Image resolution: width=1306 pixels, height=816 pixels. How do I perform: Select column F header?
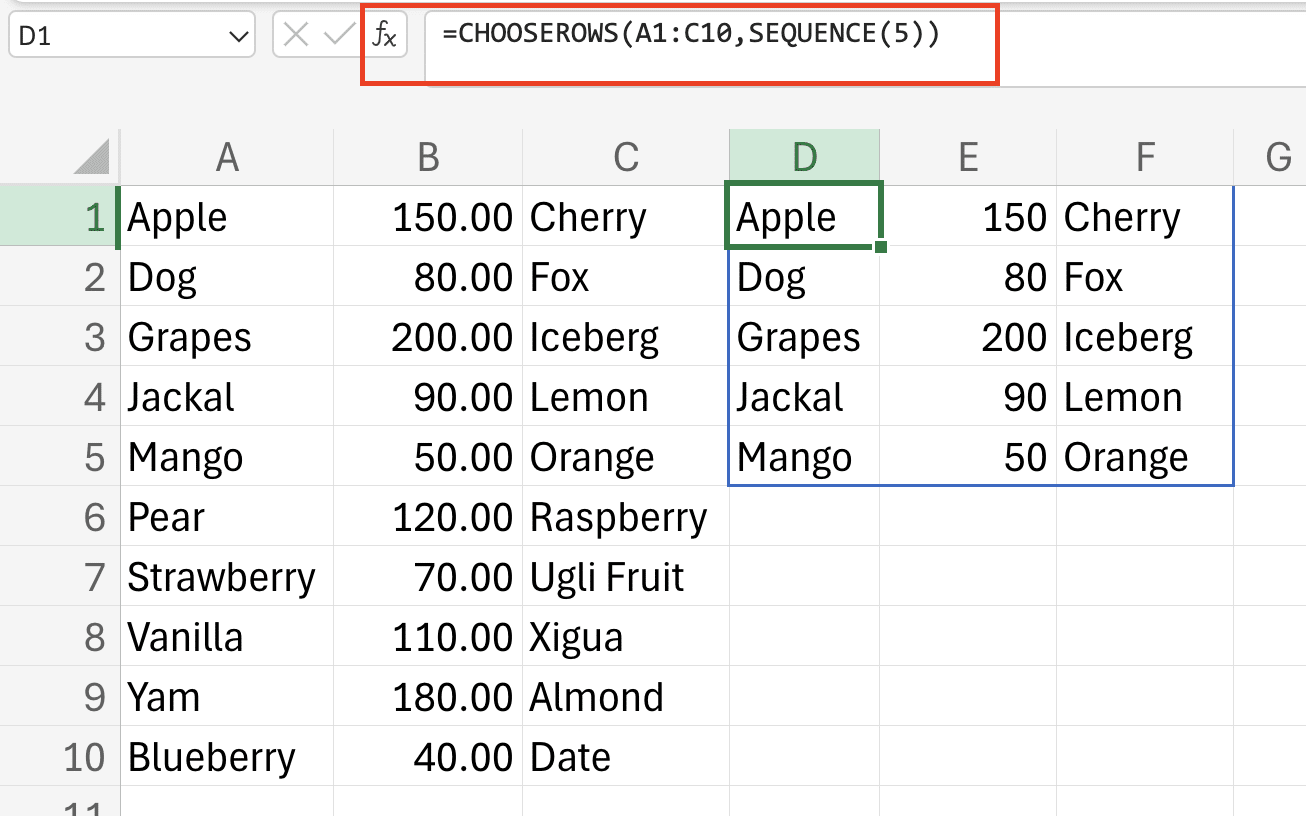pos(1145,157)
